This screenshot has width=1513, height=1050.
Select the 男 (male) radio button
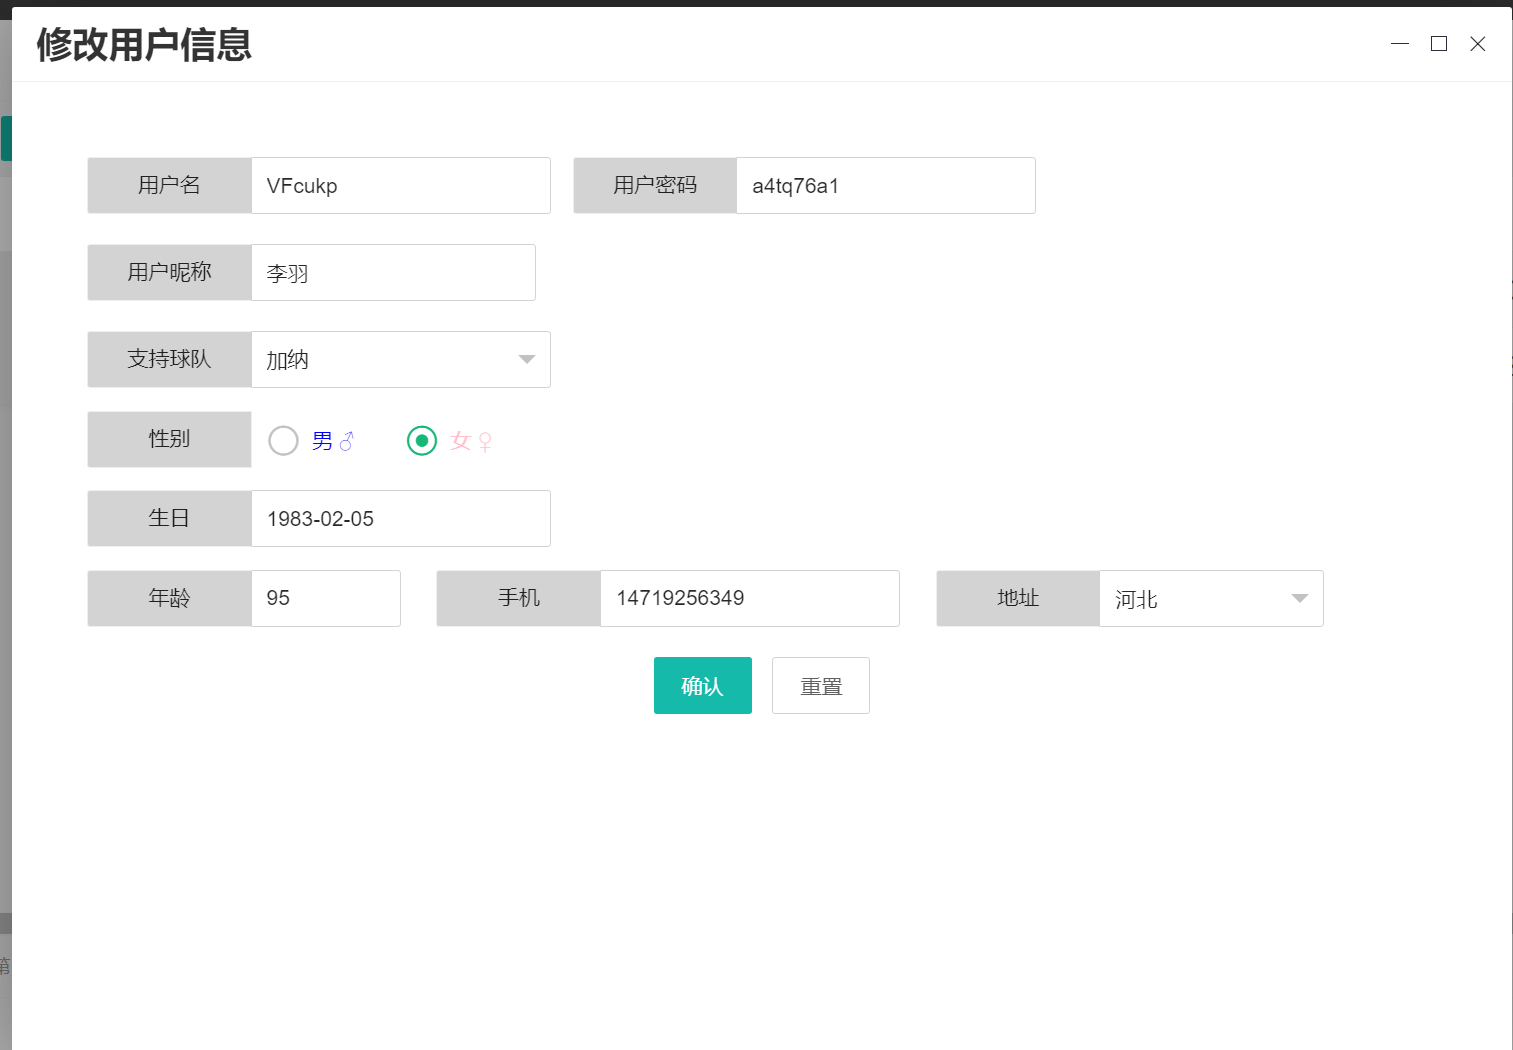283,441
